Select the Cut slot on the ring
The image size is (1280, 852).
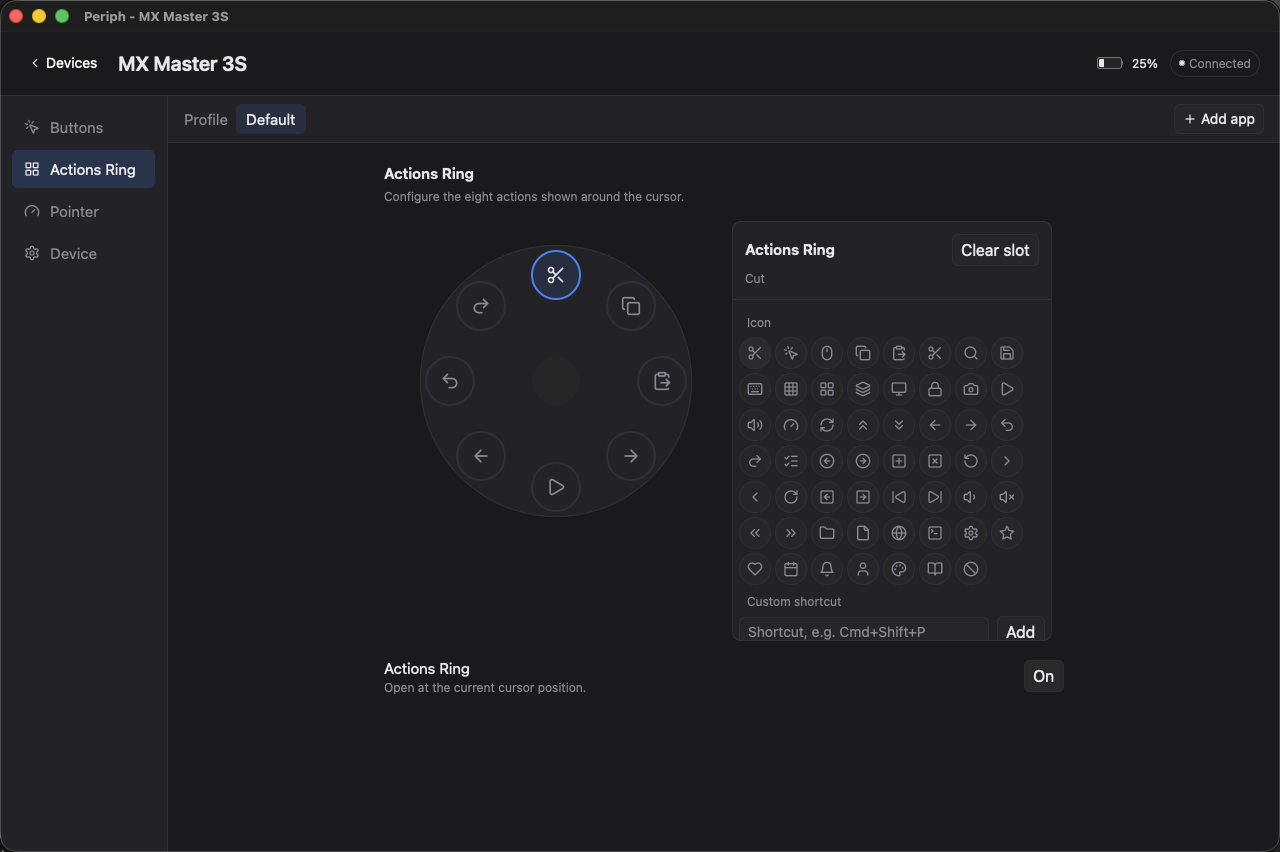(556, 275)
